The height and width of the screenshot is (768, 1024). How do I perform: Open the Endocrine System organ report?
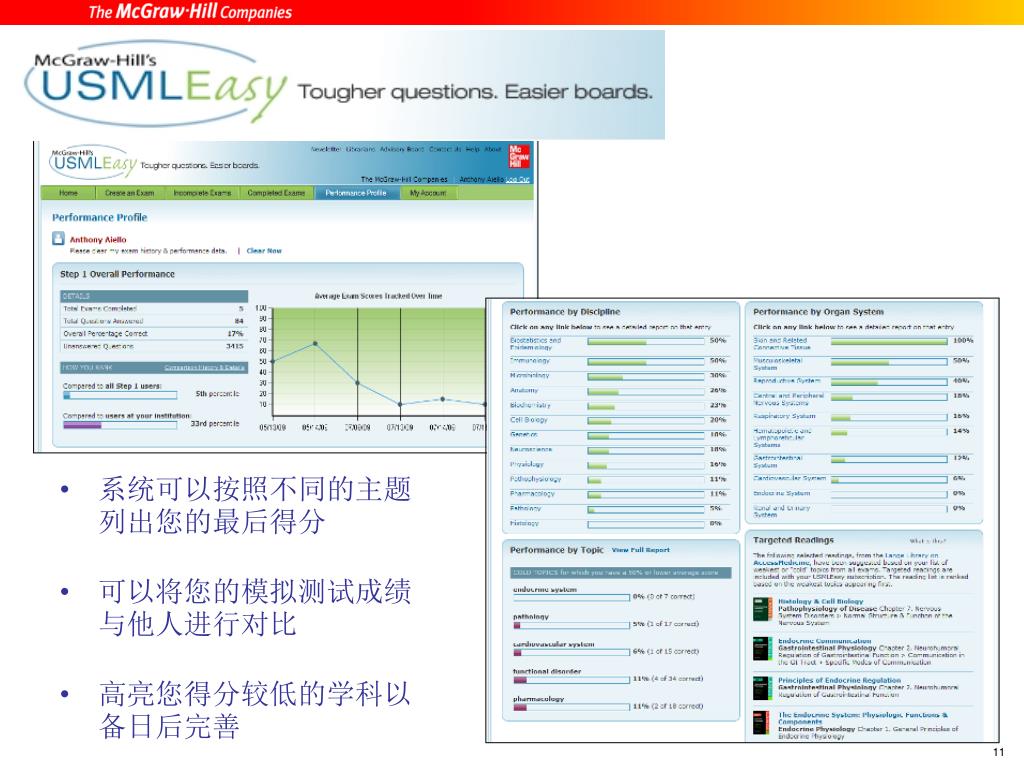click(782, 494)
